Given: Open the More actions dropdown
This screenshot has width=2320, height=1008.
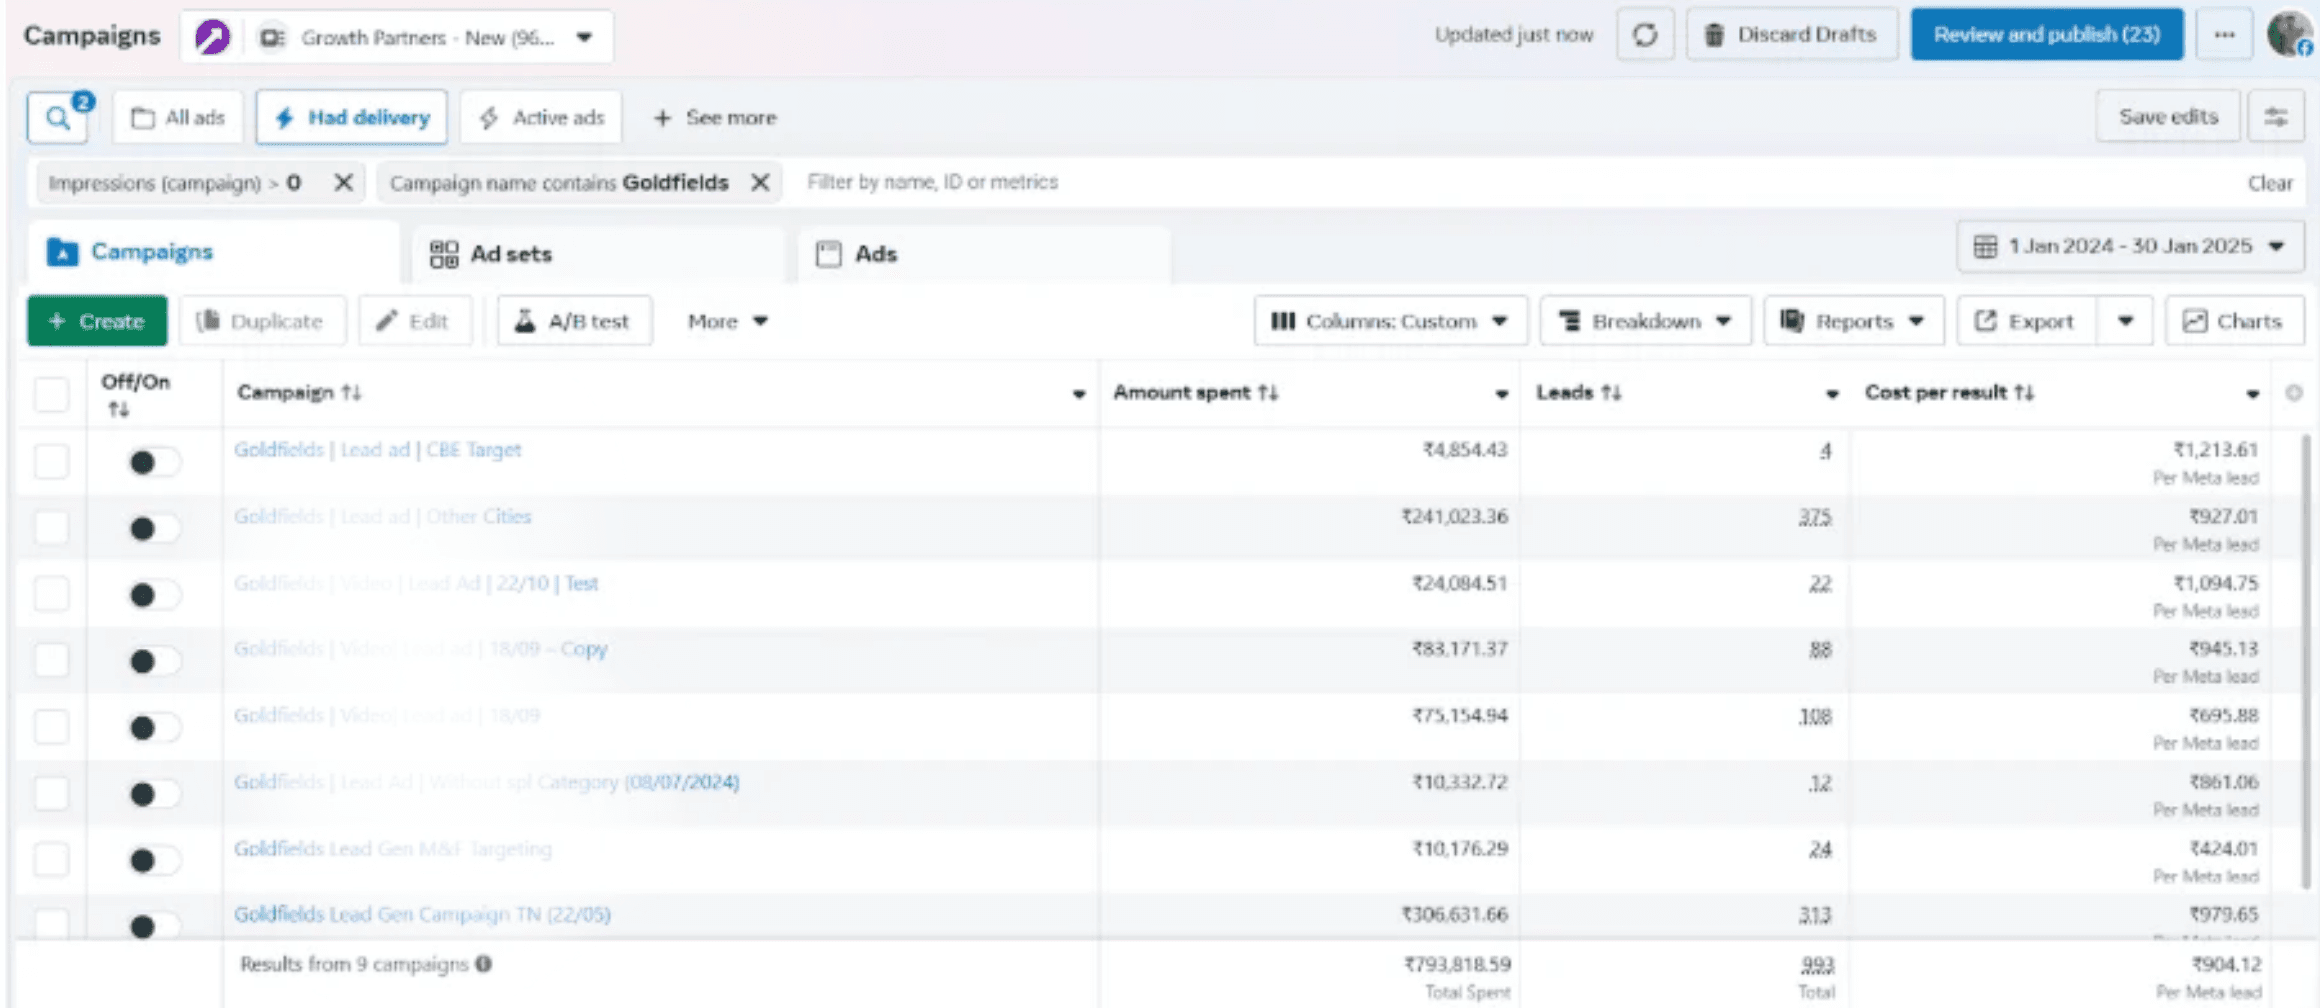Looking at the screenshot, I should 727,321.
